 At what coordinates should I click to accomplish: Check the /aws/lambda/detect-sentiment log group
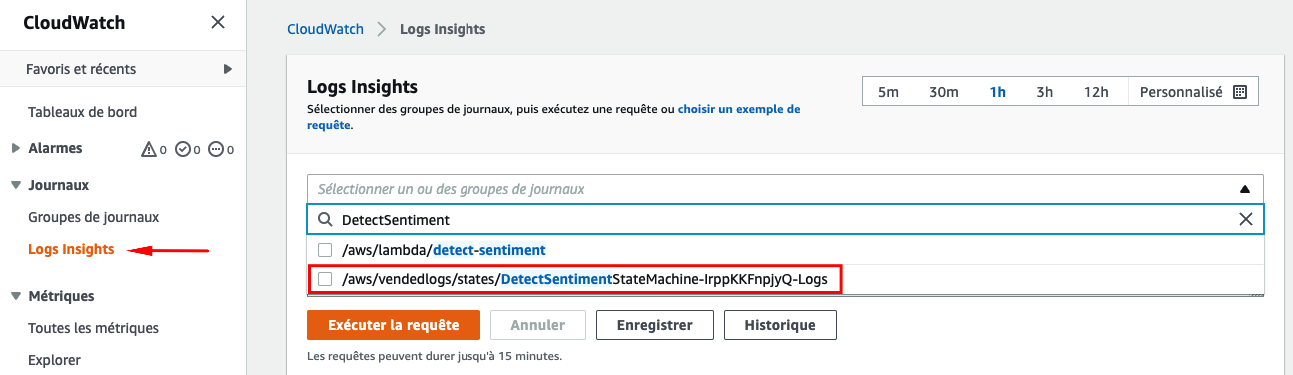pyautogui.click(x=325, y=249)
